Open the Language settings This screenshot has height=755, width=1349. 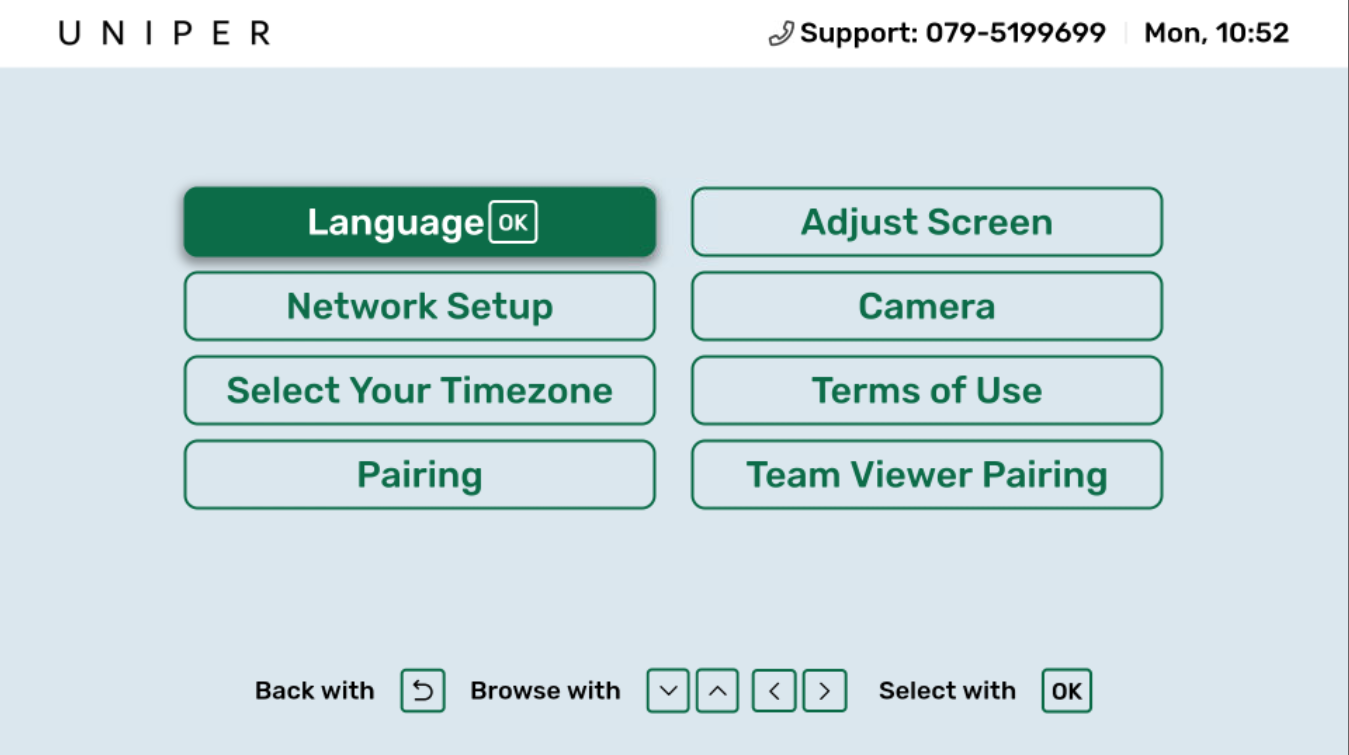(x=420, y=222)
